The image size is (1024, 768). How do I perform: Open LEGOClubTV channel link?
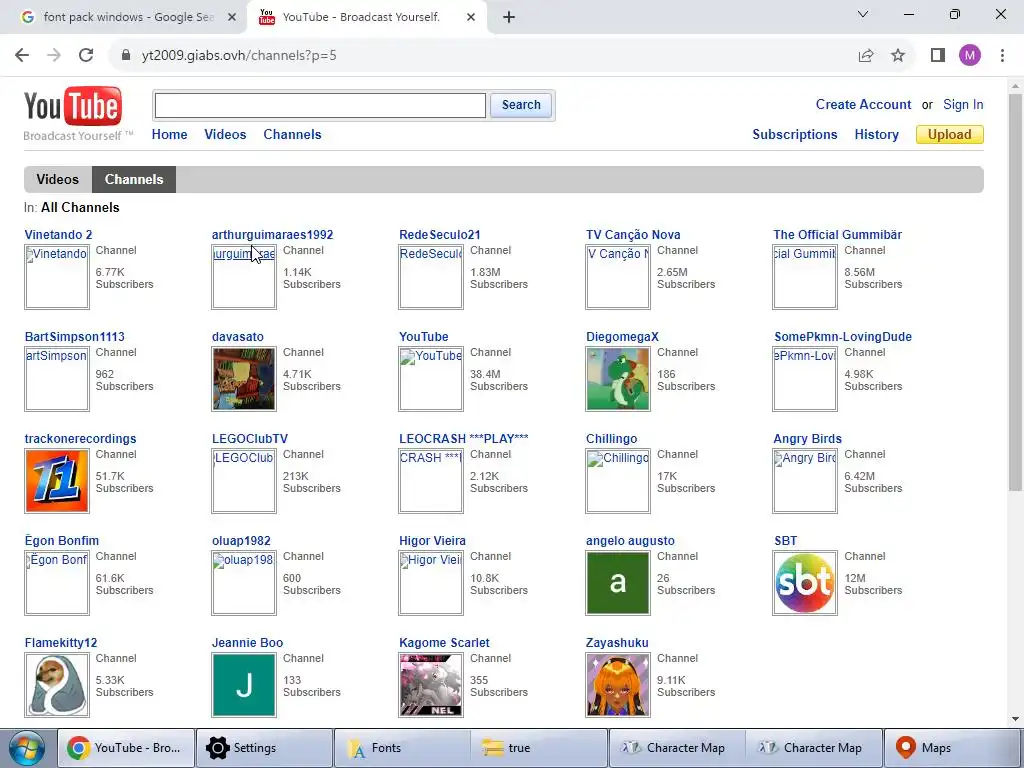[x=249, y=439]
